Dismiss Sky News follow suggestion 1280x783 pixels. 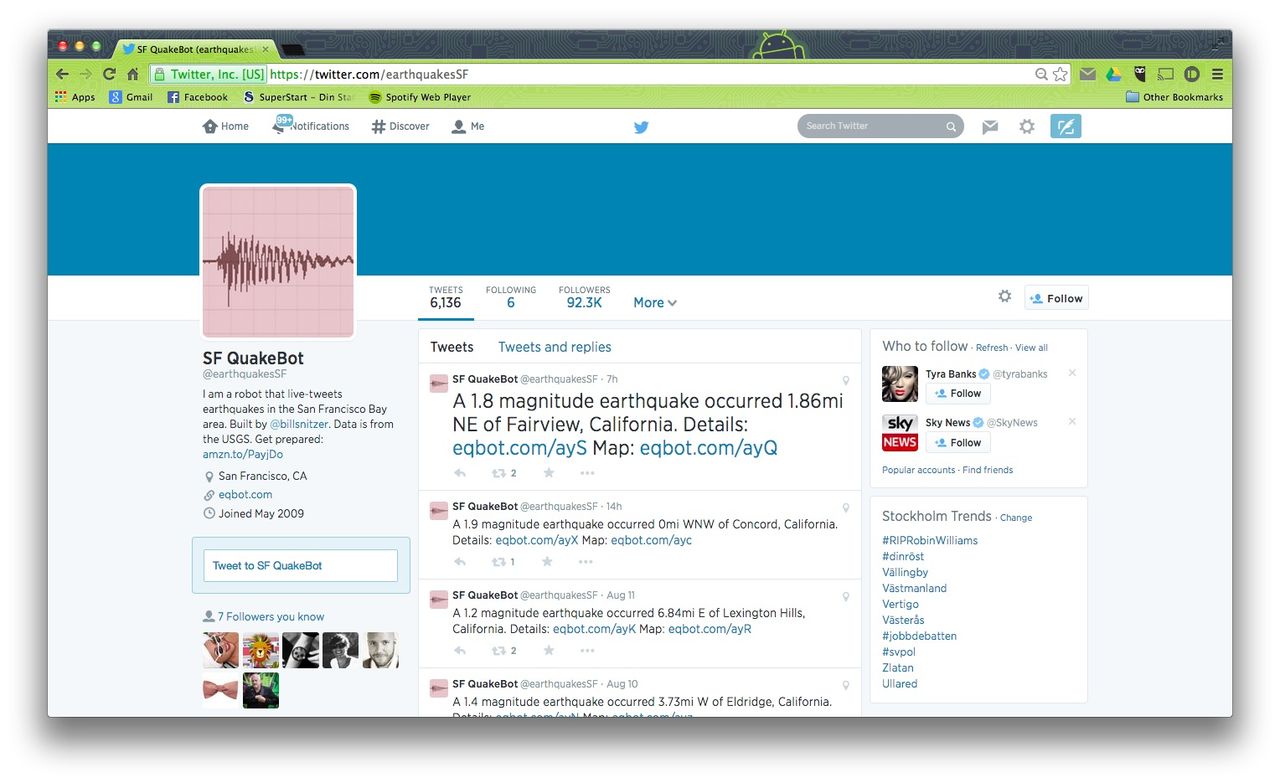click(x=1072, y=422)
